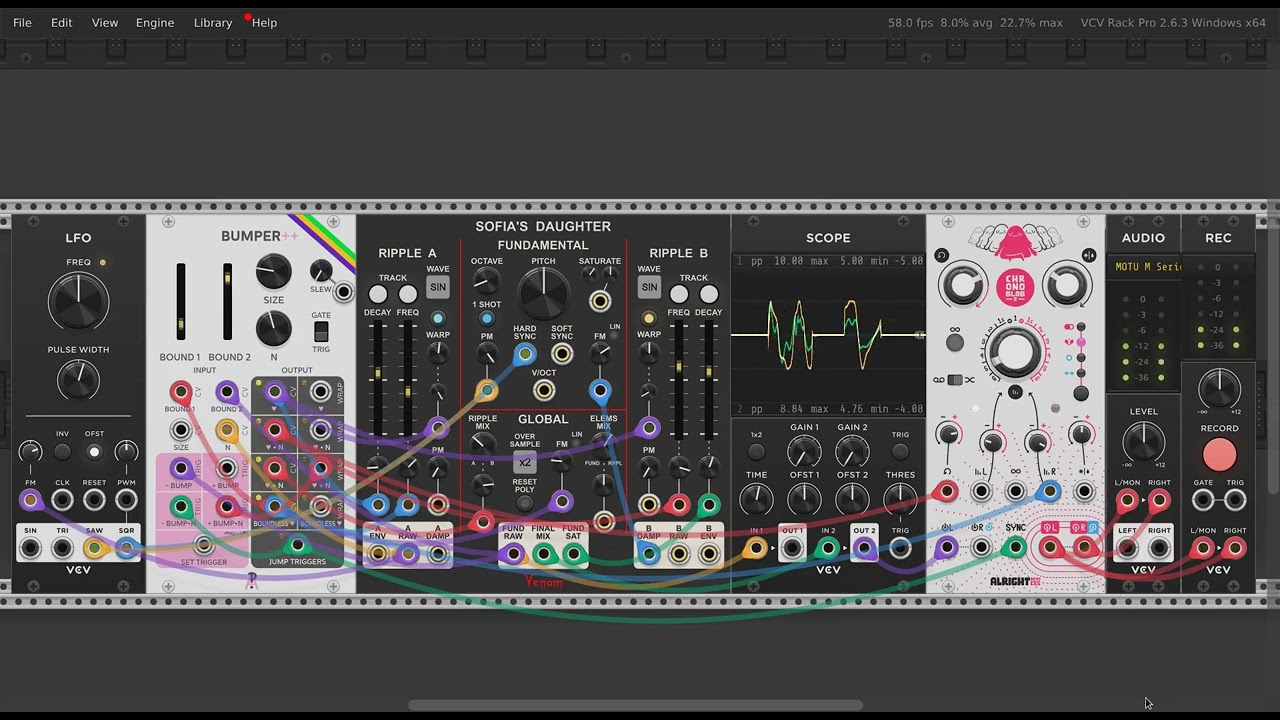
Task: Click the Bumper N knob
Action: pos(273,328)
